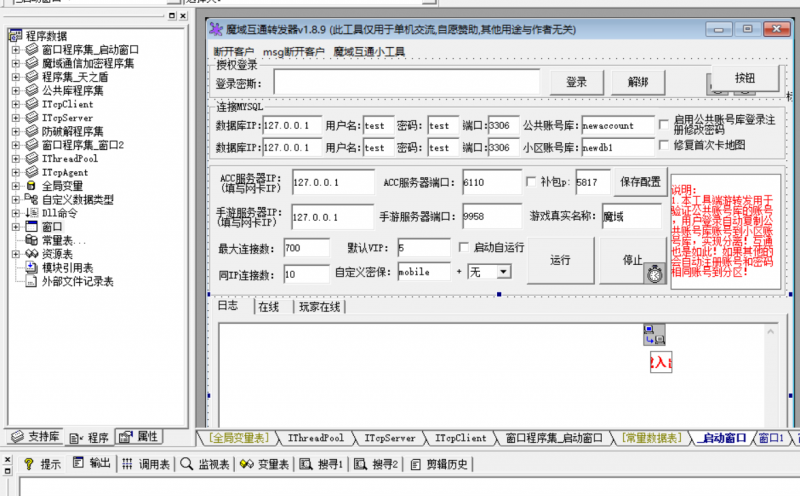The height and width of the screenshot is (496, 800).
Task: Select the 防破解程序集 module icon
Action: point(32,131)
